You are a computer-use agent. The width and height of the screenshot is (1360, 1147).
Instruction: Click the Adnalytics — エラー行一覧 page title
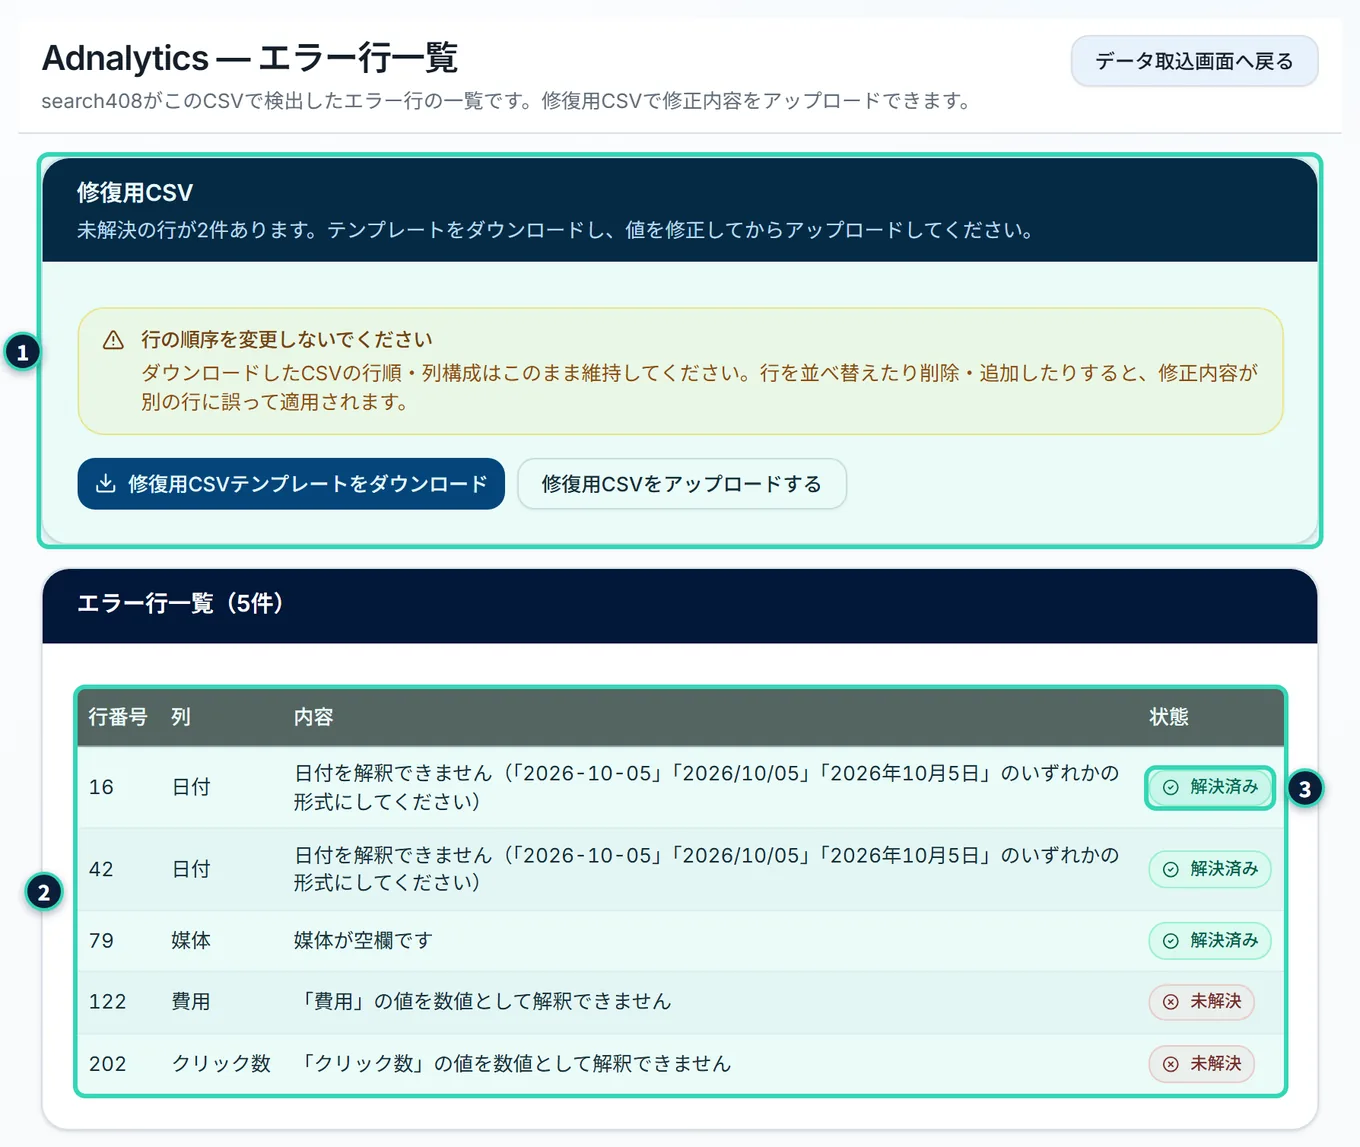(250, 58)
